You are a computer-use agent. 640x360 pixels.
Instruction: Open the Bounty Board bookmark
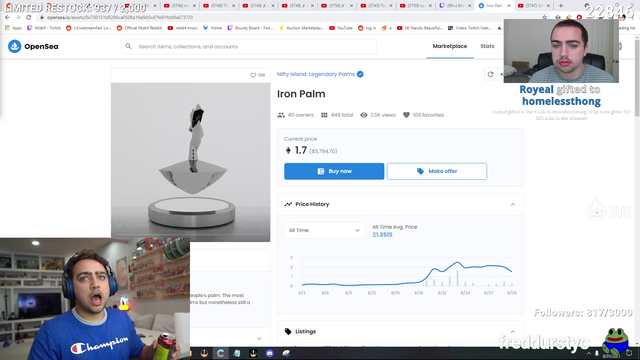tap(250, 28)
